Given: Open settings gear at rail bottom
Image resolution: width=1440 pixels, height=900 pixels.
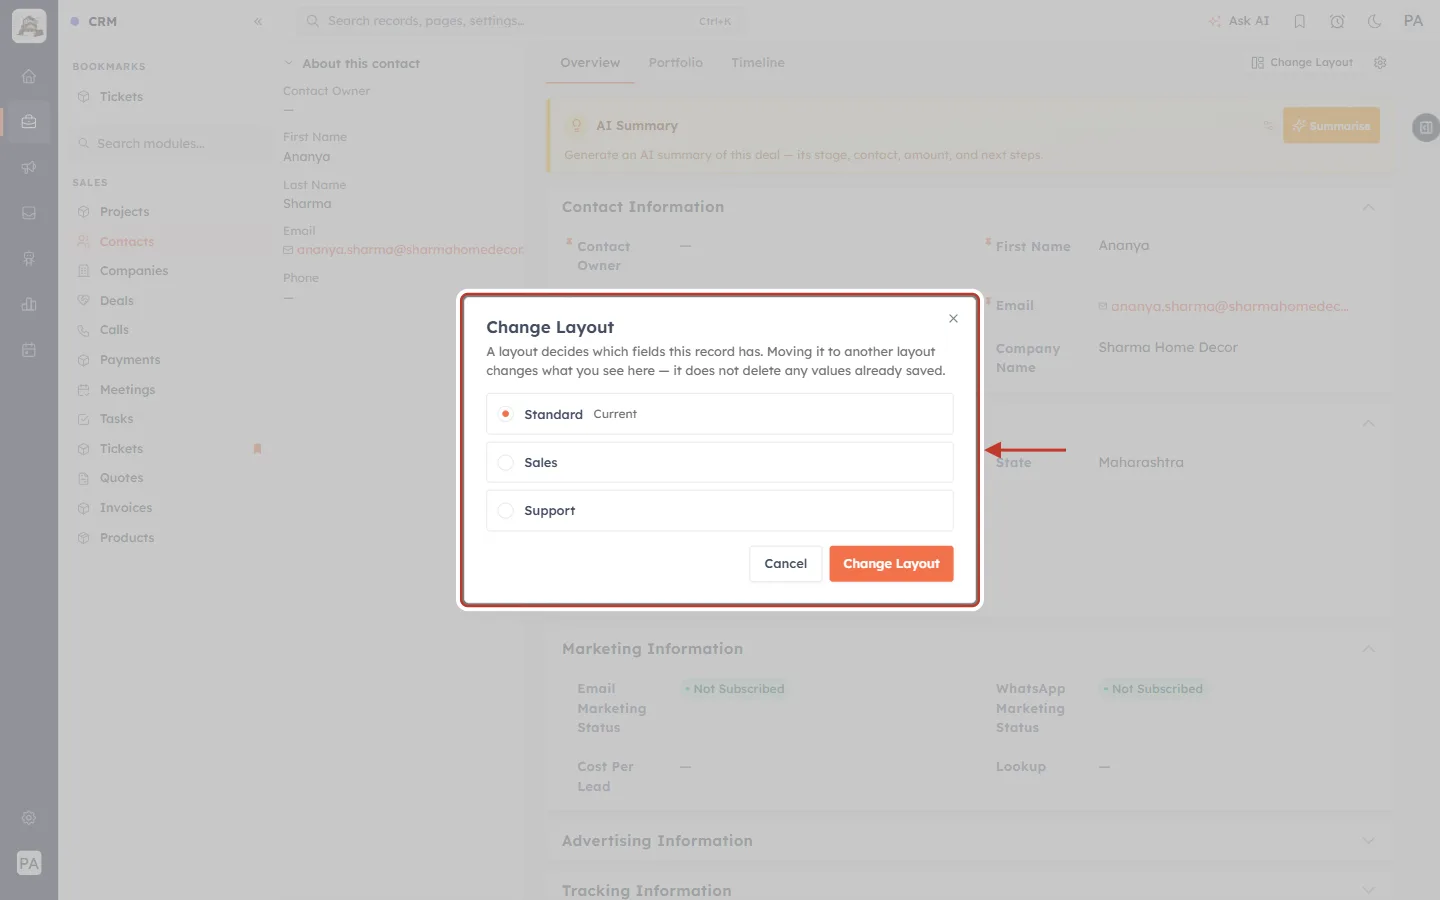Looking at the screenshot, I should (x=29, y=818).
